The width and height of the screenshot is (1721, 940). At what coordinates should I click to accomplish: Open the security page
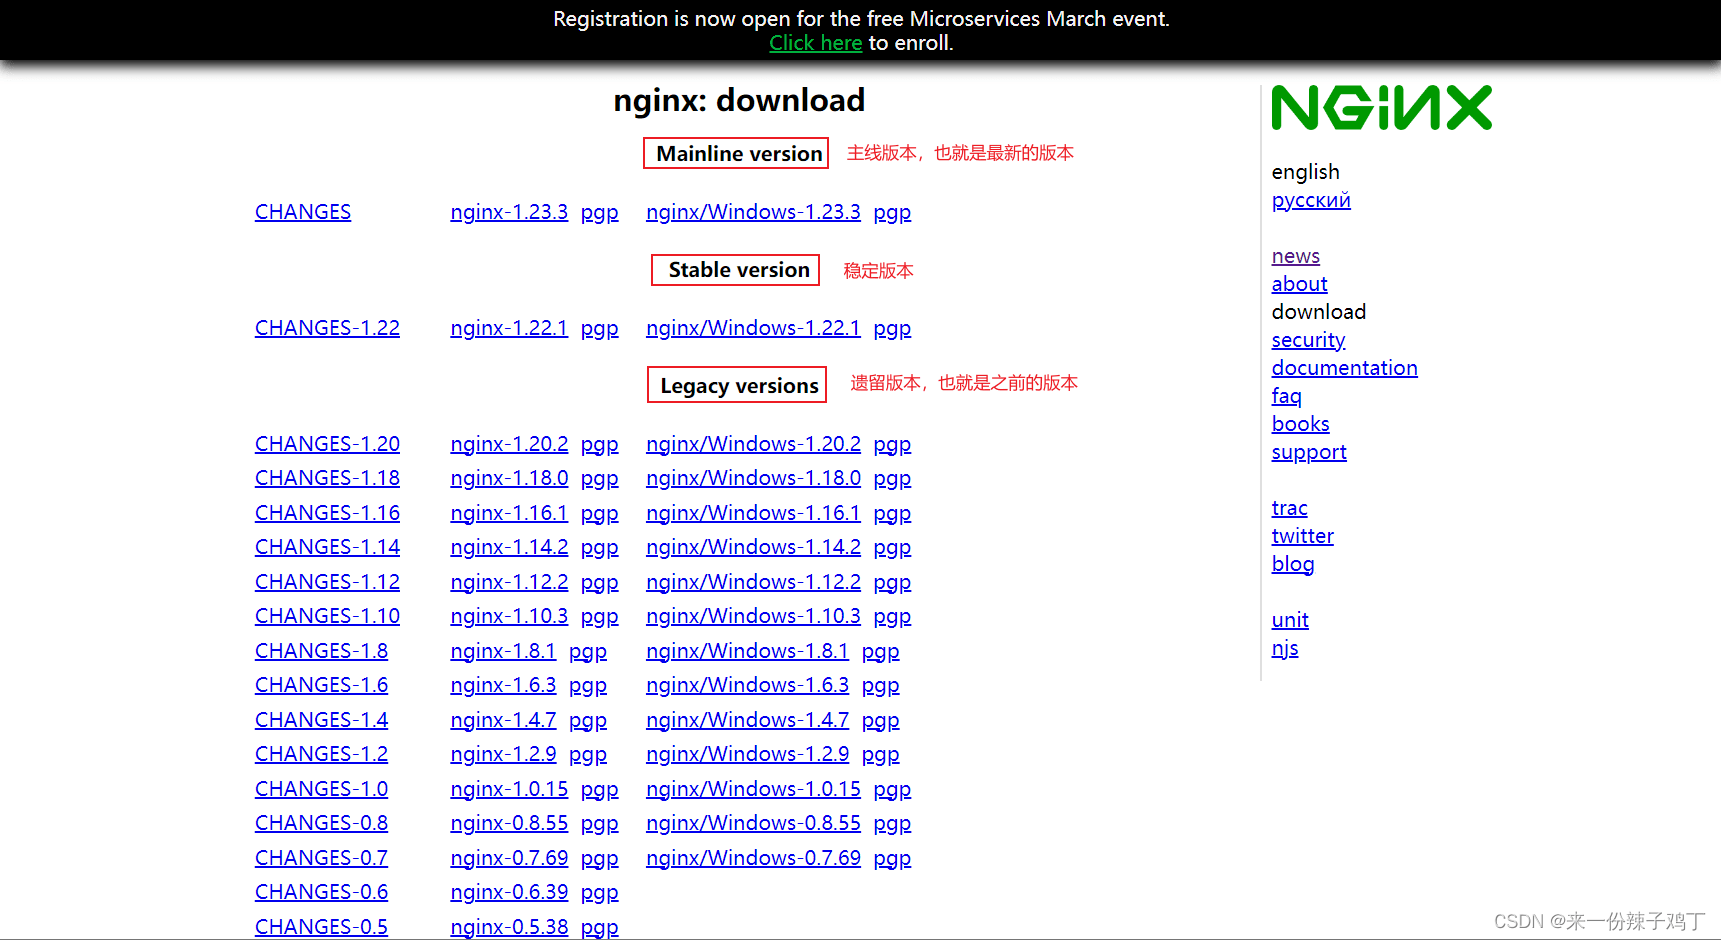[1308, 340]
